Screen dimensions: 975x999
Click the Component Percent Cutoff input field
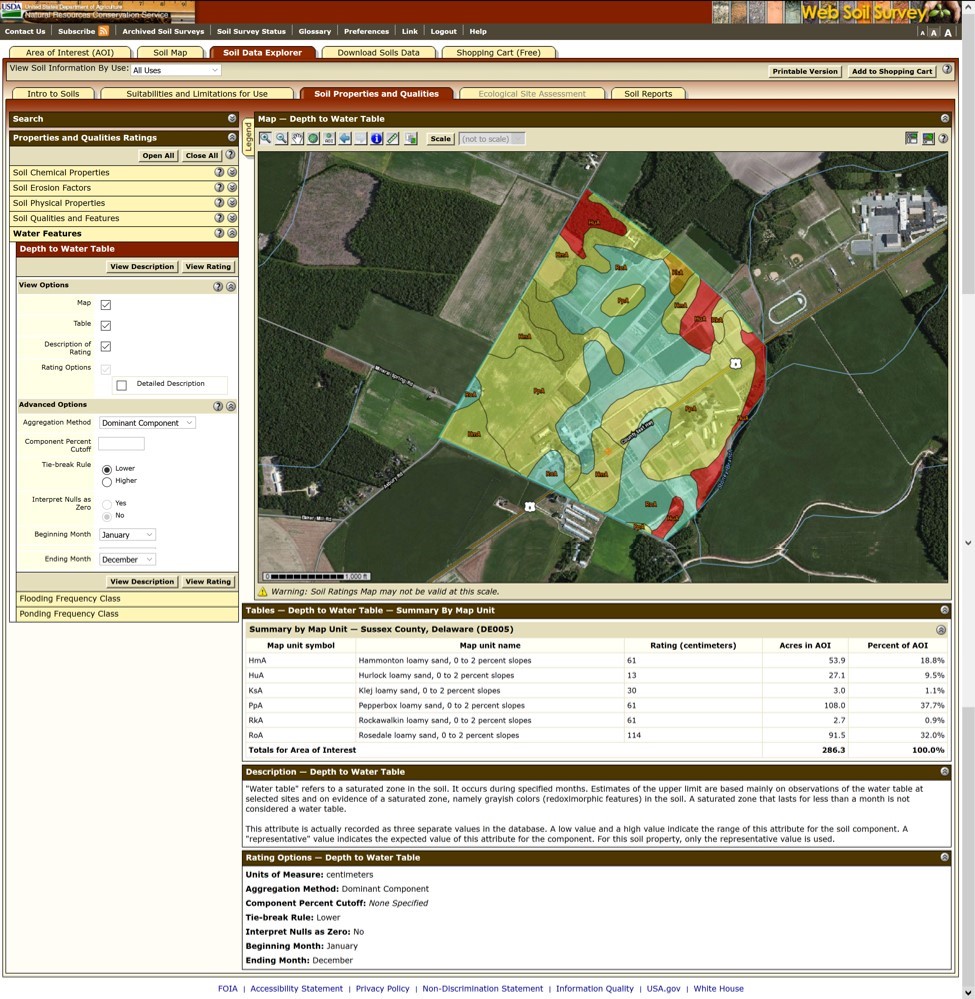coord(121,443)
